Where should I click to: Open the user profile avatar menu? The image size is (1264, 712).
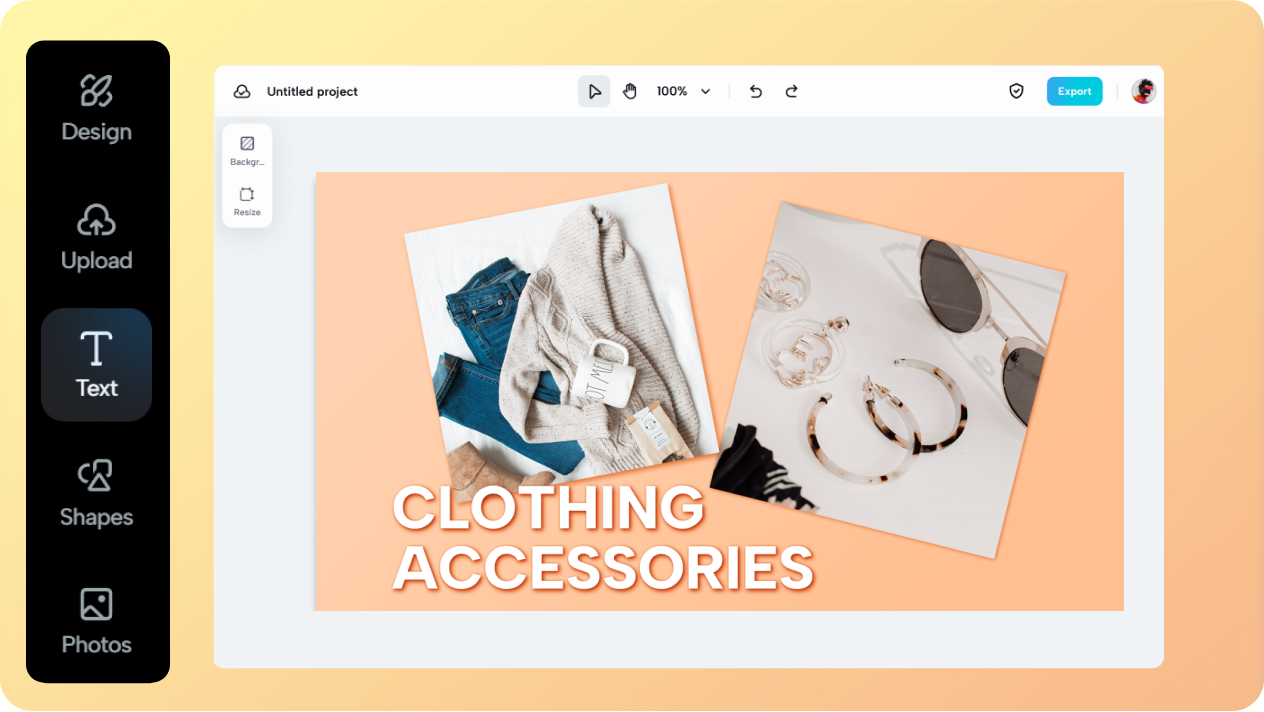point(1143,91)
